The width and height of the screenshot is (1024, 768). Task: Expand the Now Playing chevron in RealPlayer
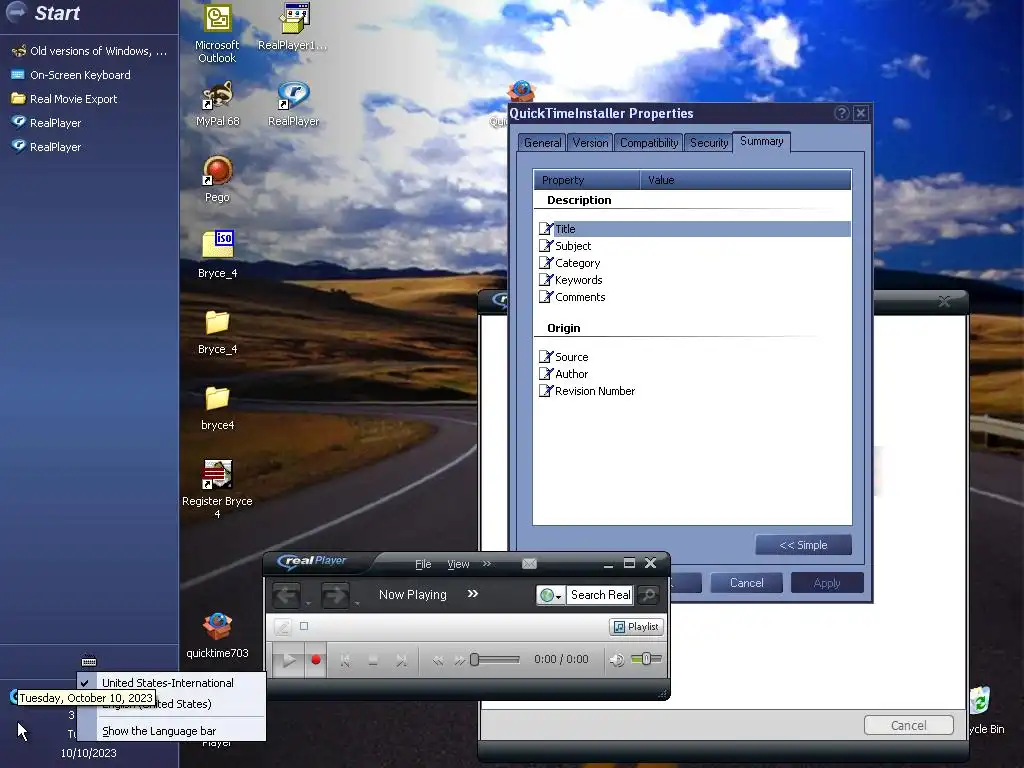(473, 594)
